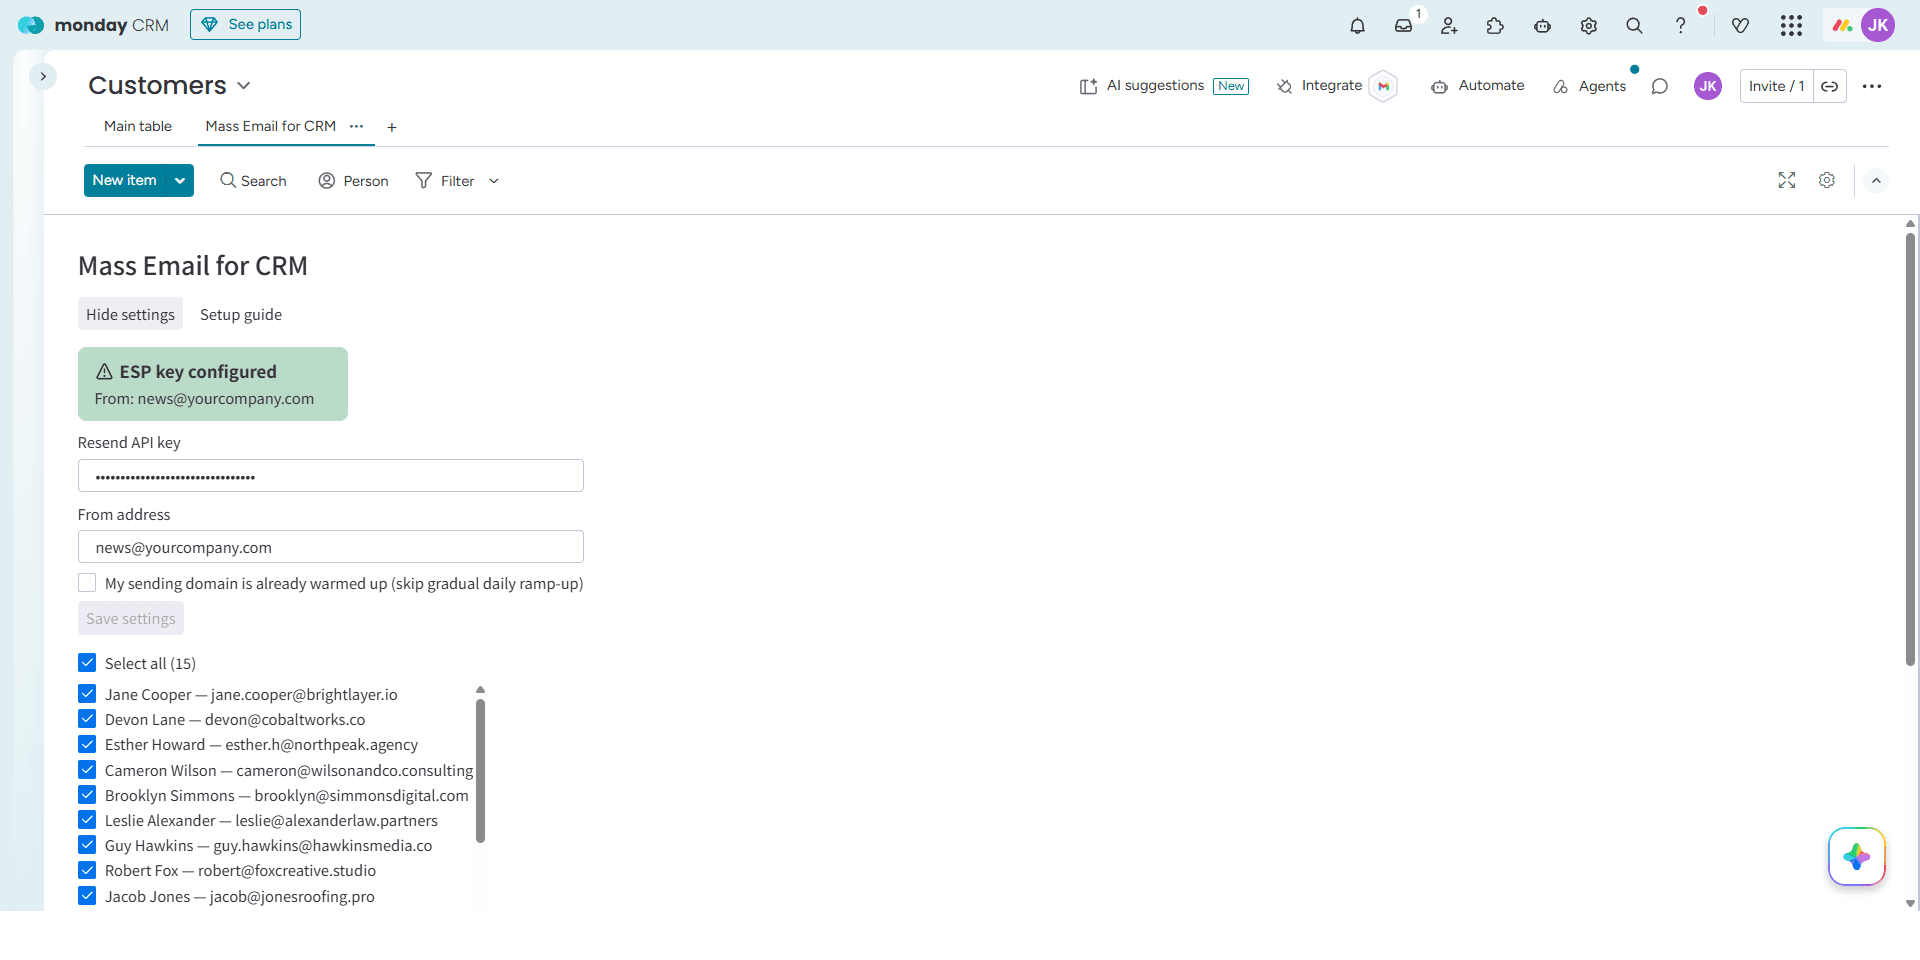Open AI suggestions
1920x960 pixels.
tap(1142, 86)
